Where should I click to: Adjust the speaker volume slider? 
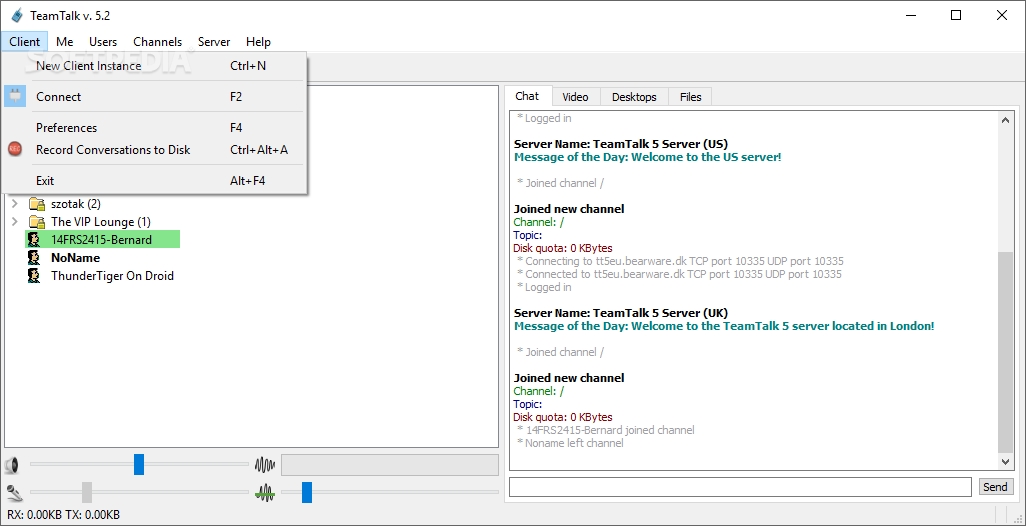tap(139, 465)
